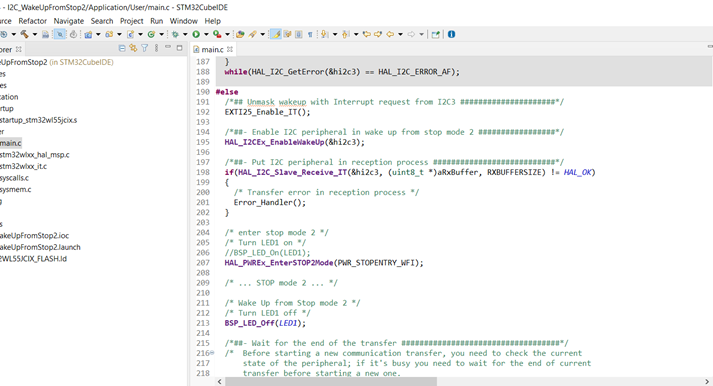Viewport: 713px width, 386px height.
Task: Click the fold marker at line 216
Action: tap(212, 353)
